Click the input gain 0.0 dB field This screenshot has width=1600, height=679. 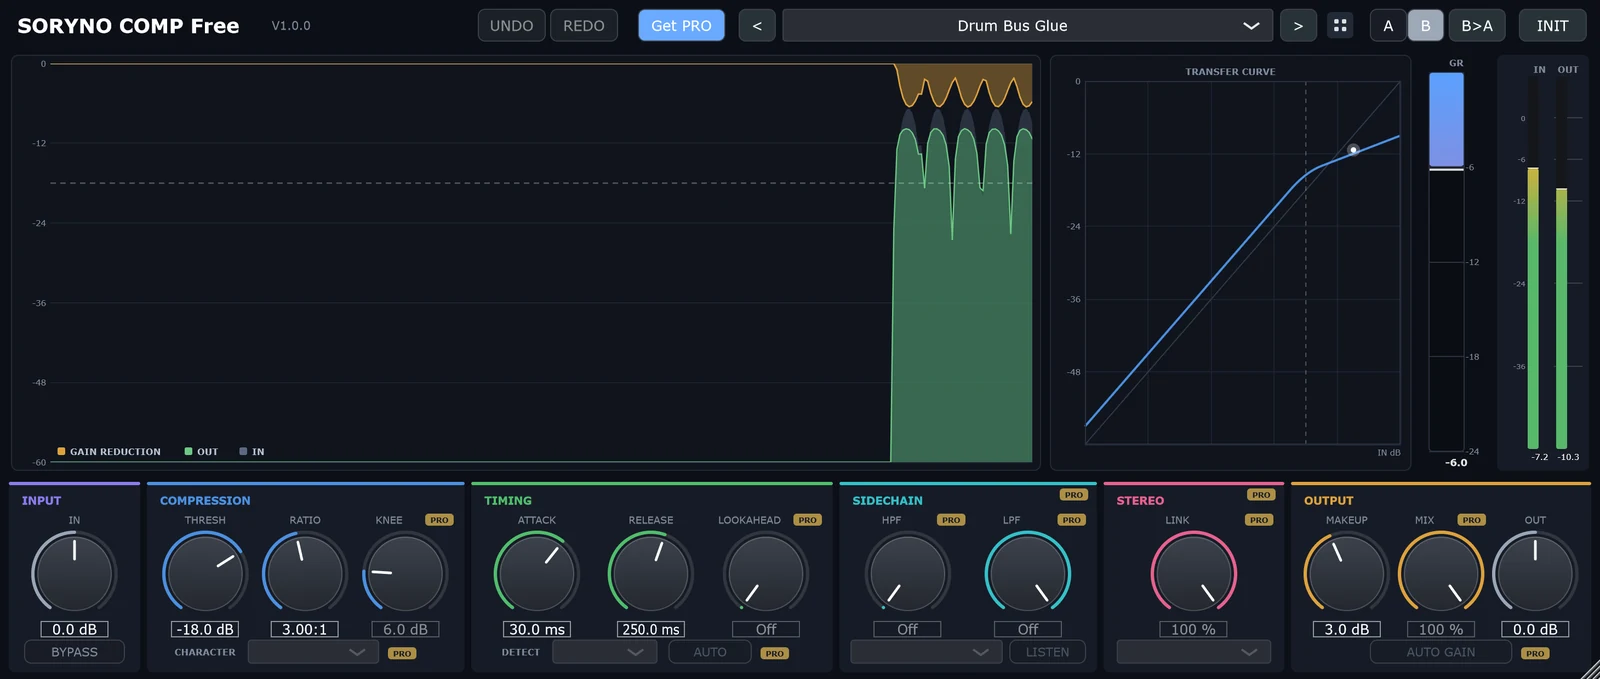point(74,629)
